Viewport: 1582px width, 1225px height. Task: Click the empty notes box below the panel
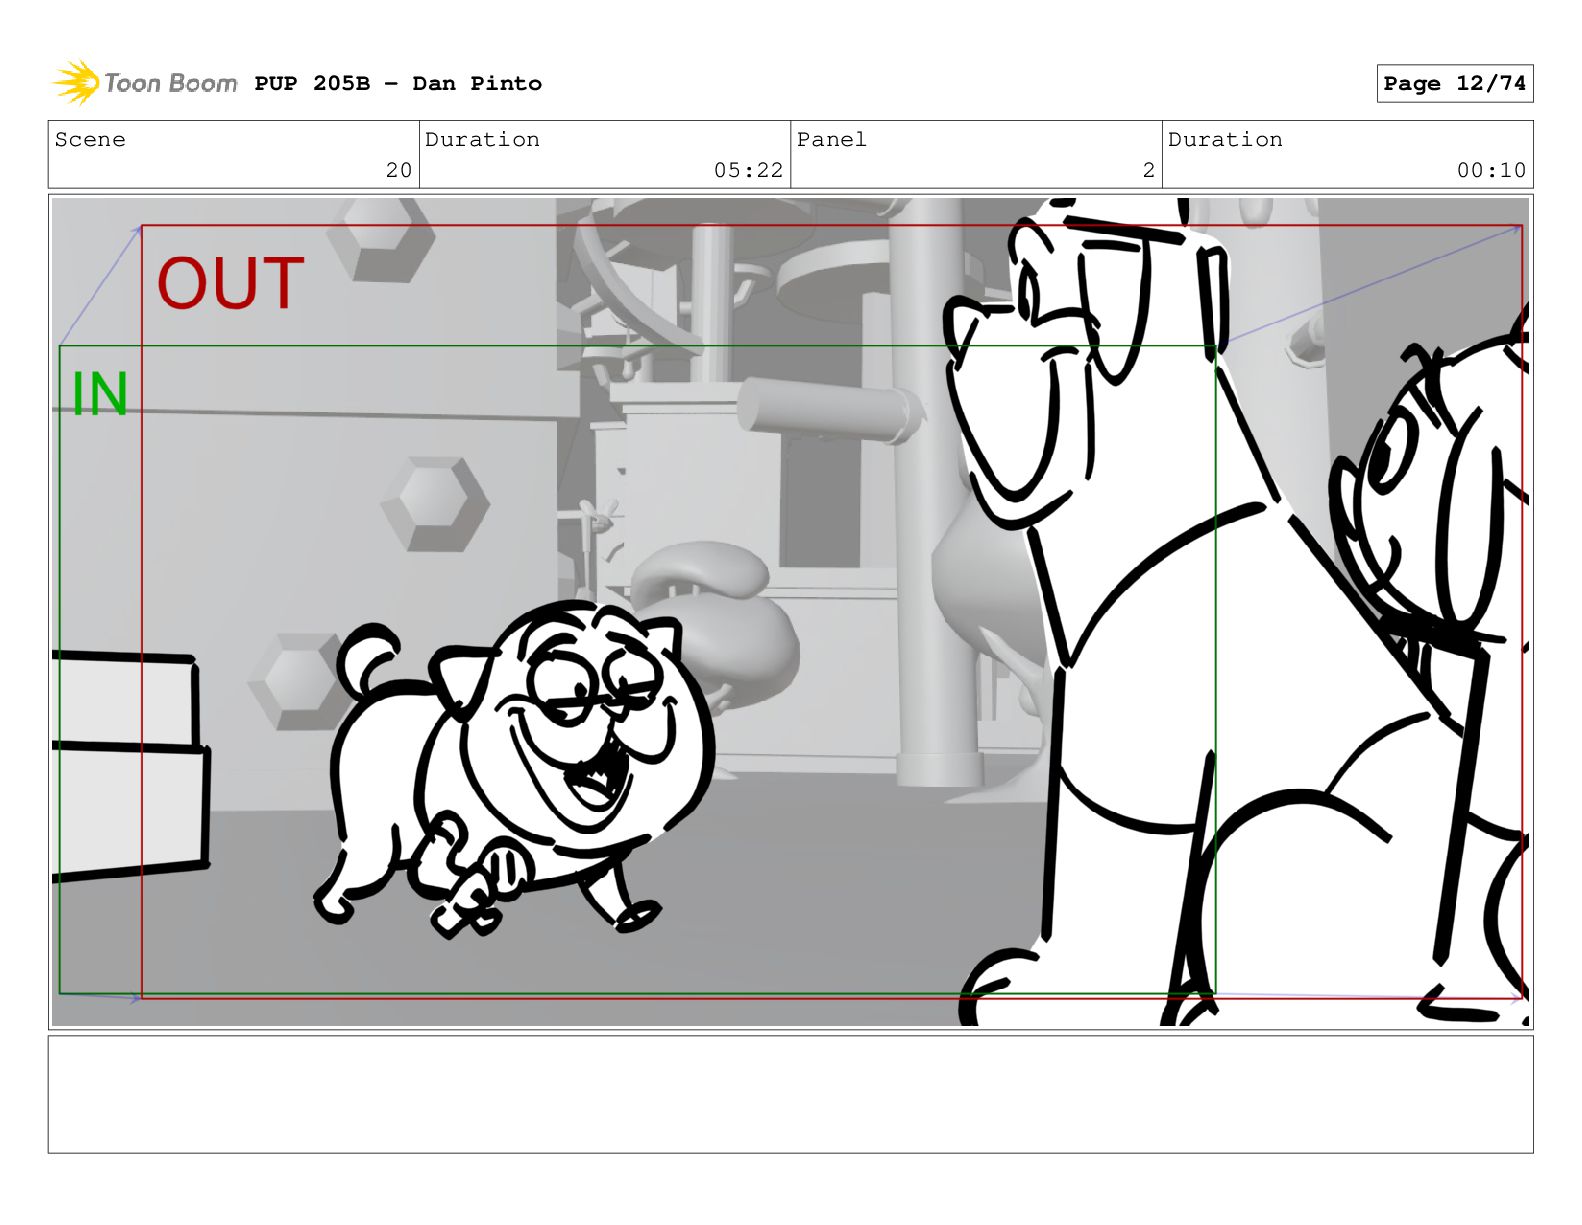click(790, 1094)
